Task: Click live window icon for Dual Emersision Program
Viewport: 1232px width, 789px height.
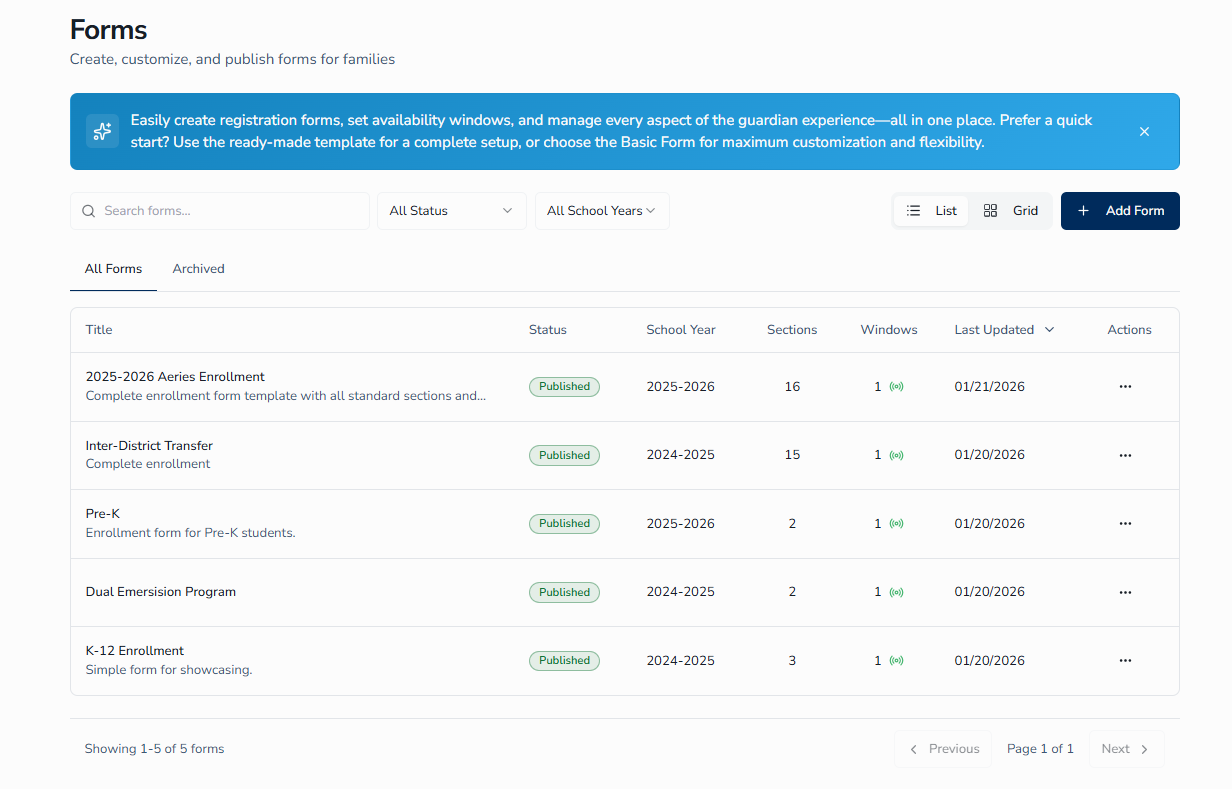Action: [896, 592]
